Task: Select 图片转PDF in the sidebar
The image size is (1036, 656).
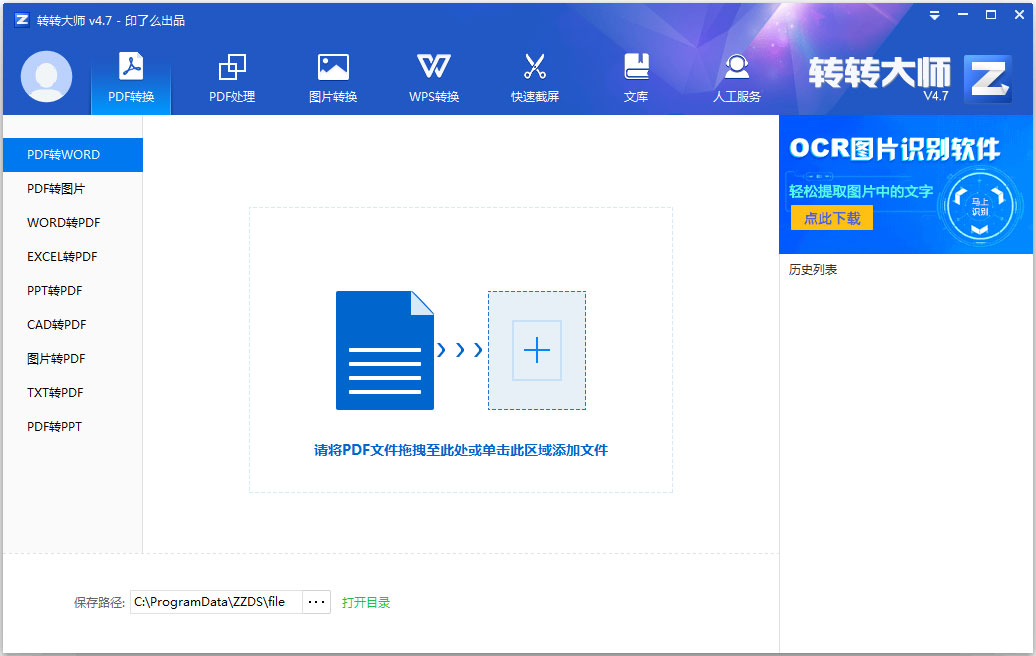Action: pyautogui.click(x=73, y=359)
